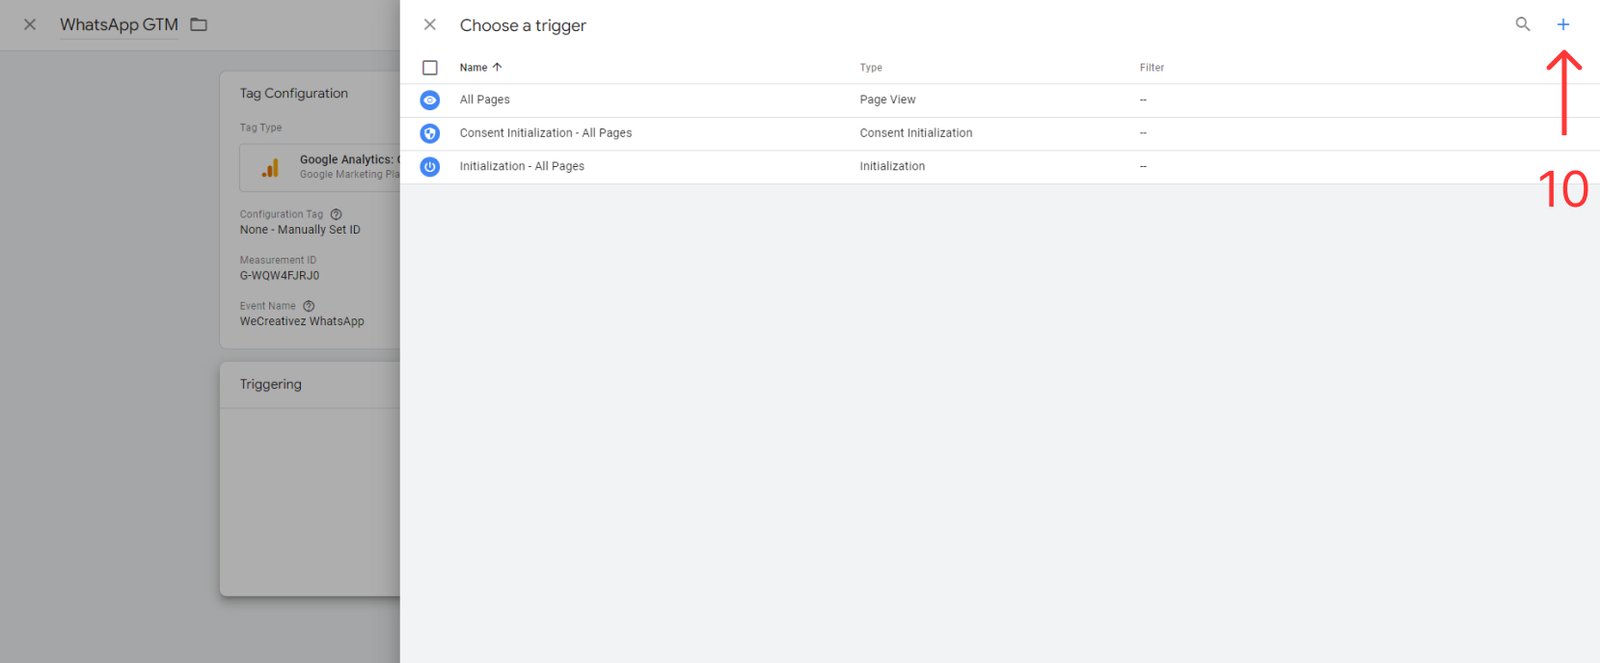Click the plus icon to create new trigger

tap(1563, 25)
